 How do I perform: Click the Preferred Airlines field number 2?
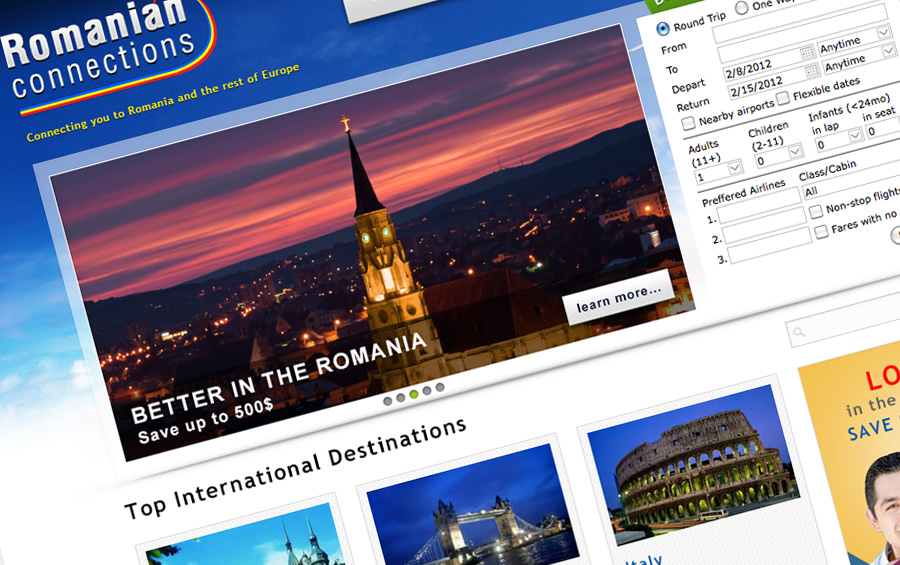tap(765, 226)
